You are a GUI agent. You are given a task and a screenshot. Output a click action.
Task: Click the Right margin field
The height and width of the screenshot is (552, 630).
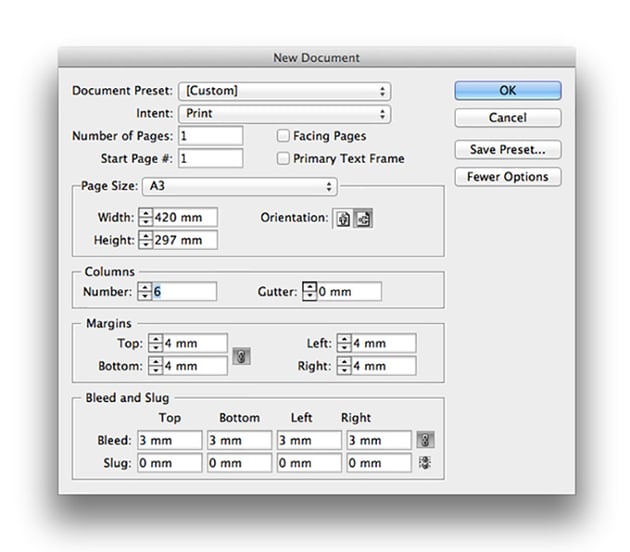(x=383, y=366)
